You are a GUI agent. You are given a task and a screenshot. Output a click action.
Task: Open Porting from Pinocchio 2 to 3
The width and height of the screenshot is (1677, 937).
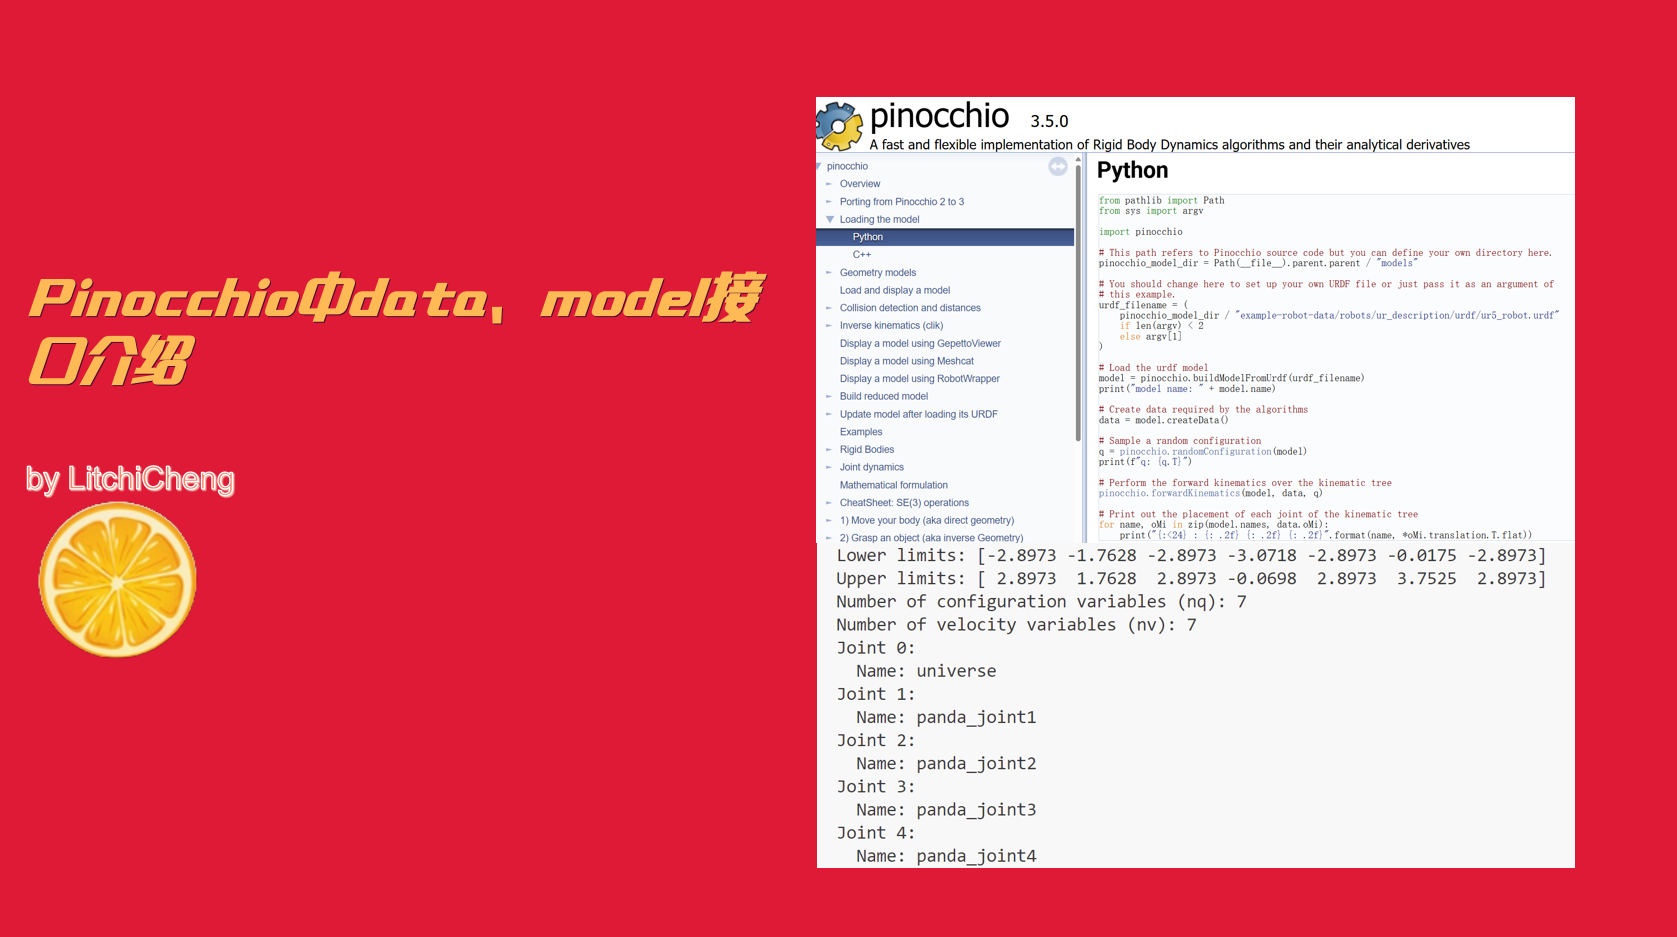(902, 202)
